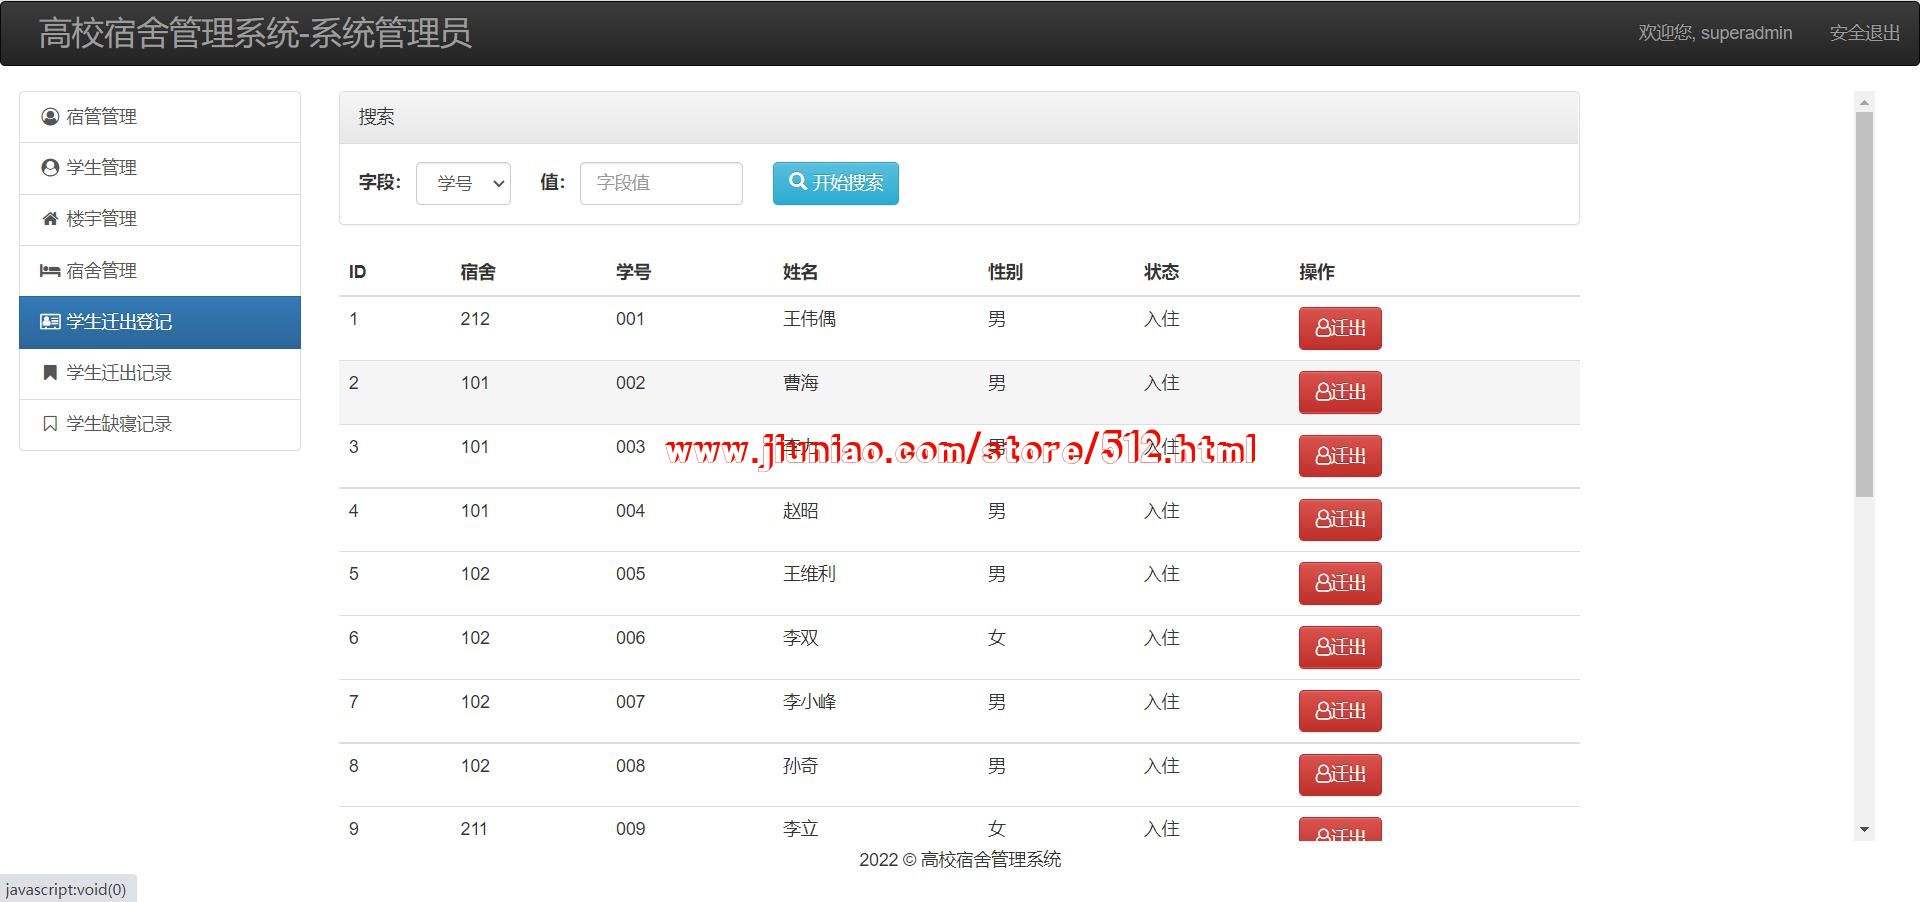Screen dimensions: 1920x902
Task: Click the scrollbar down arrow
Action: (x=1864, y=829)
